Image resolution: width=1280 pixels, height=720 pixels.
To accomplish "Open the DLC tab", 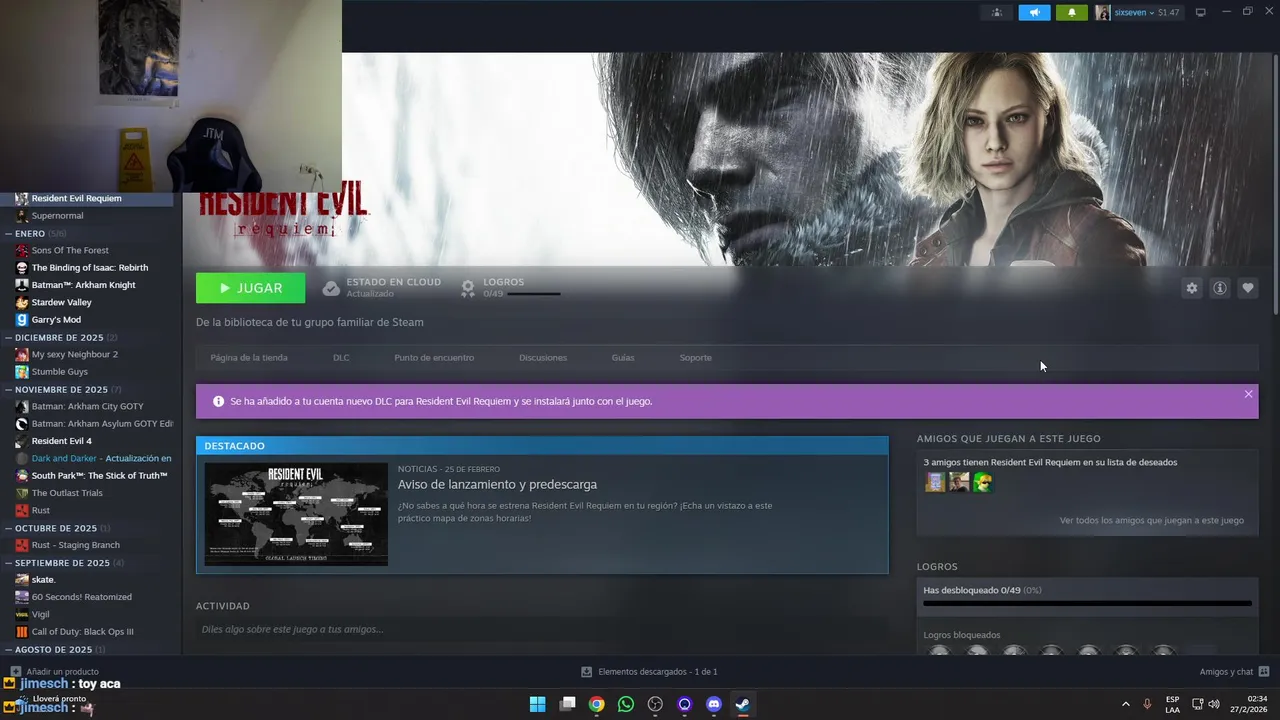I will click(x=341, y=358).
